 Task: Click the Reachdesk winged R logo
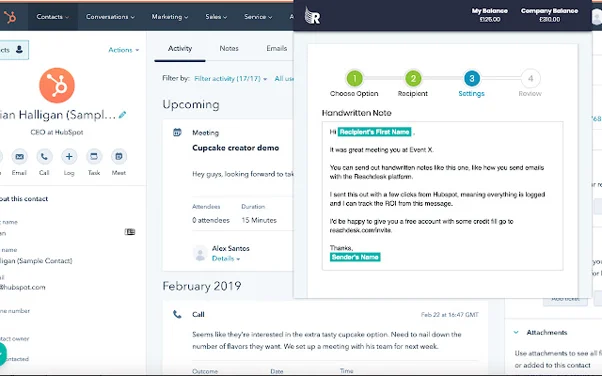313,16
